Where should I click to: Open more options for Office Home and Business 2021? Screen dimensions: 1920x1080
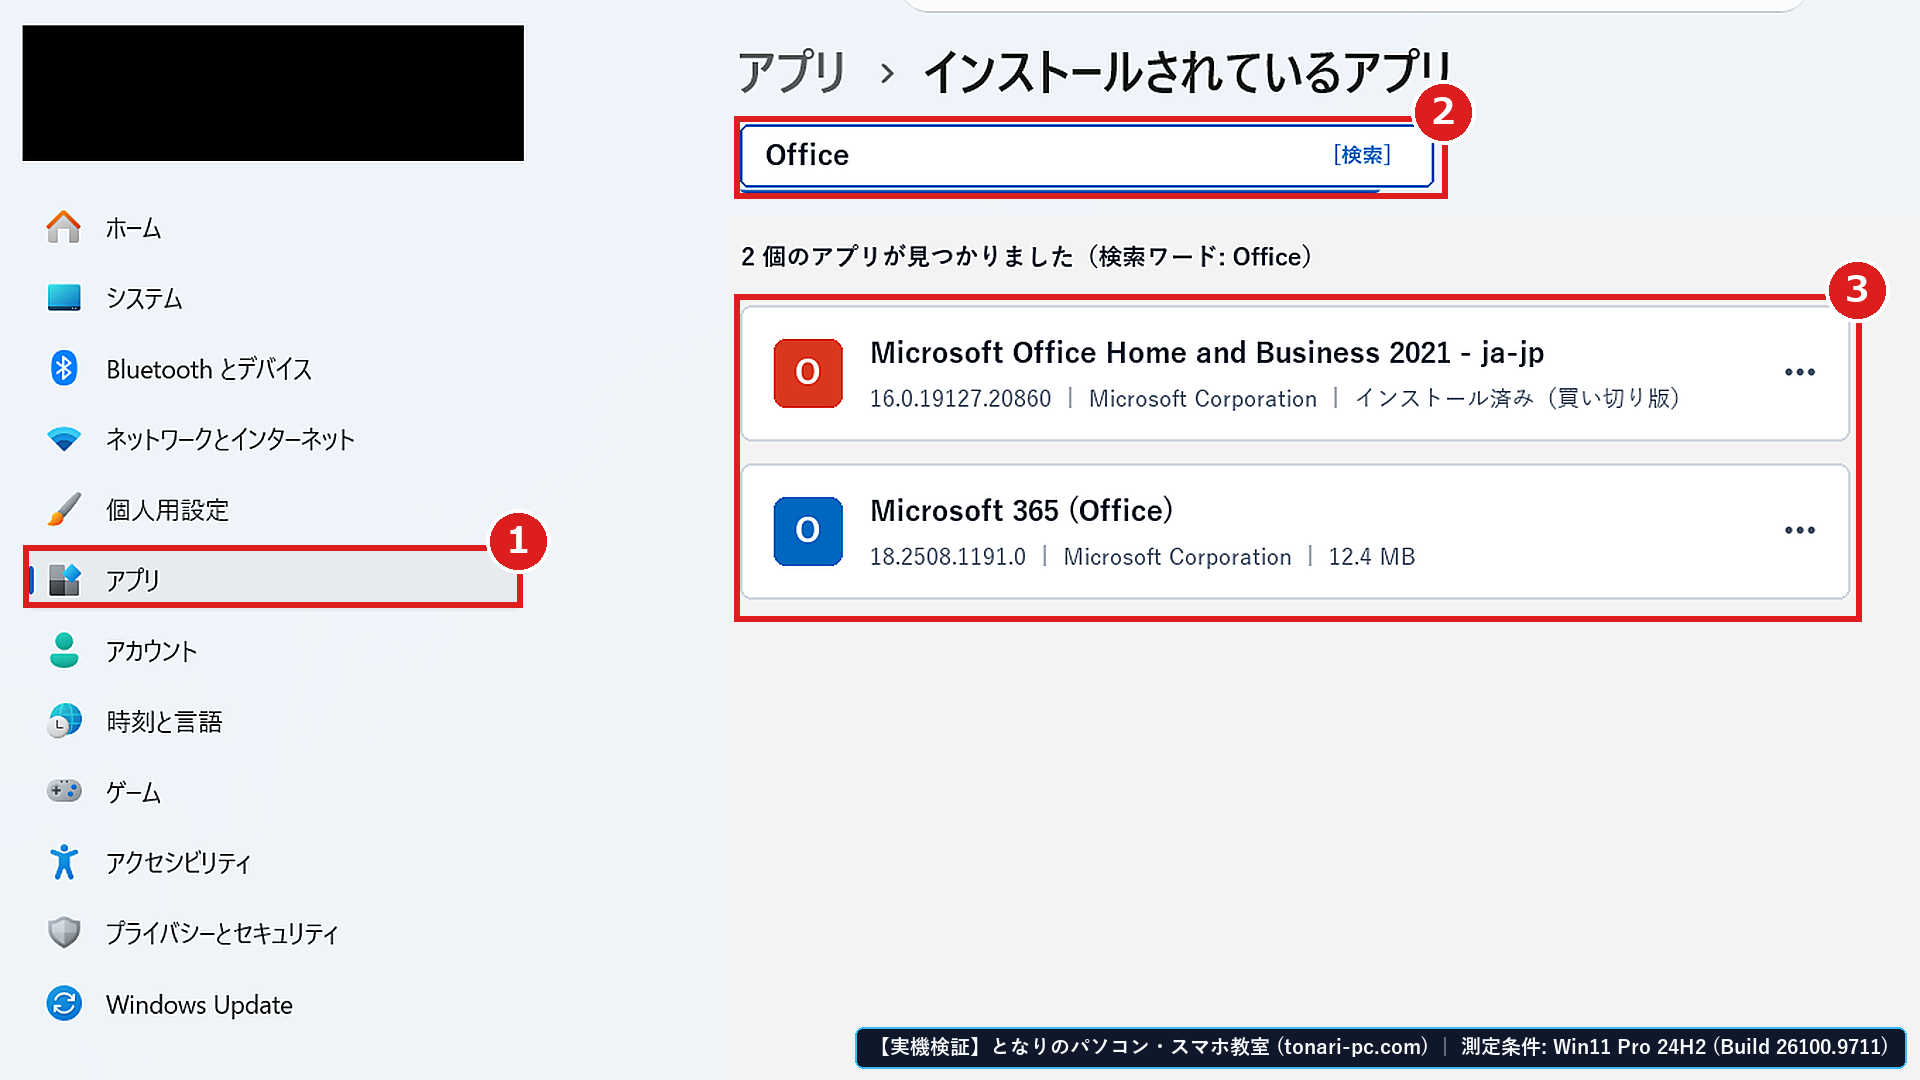click(1800, 372)
